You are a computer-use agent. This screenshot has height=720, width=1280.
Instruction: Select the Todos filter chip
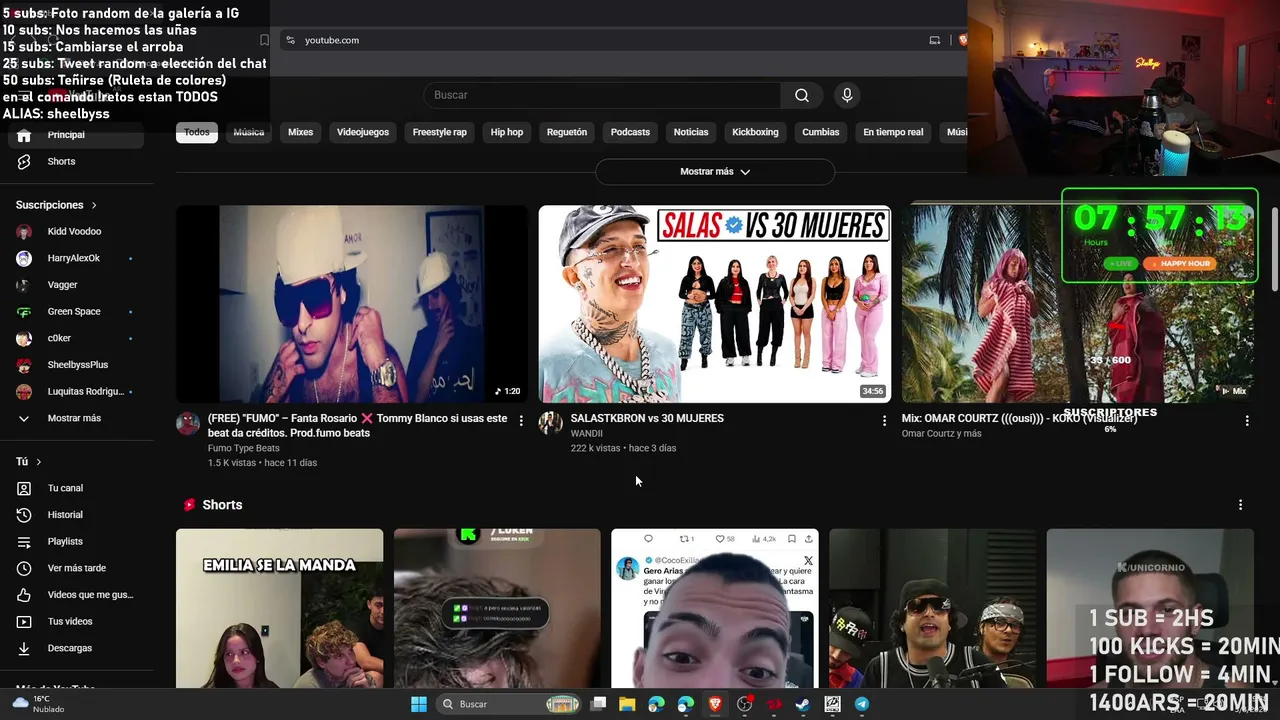pos(197,132)
